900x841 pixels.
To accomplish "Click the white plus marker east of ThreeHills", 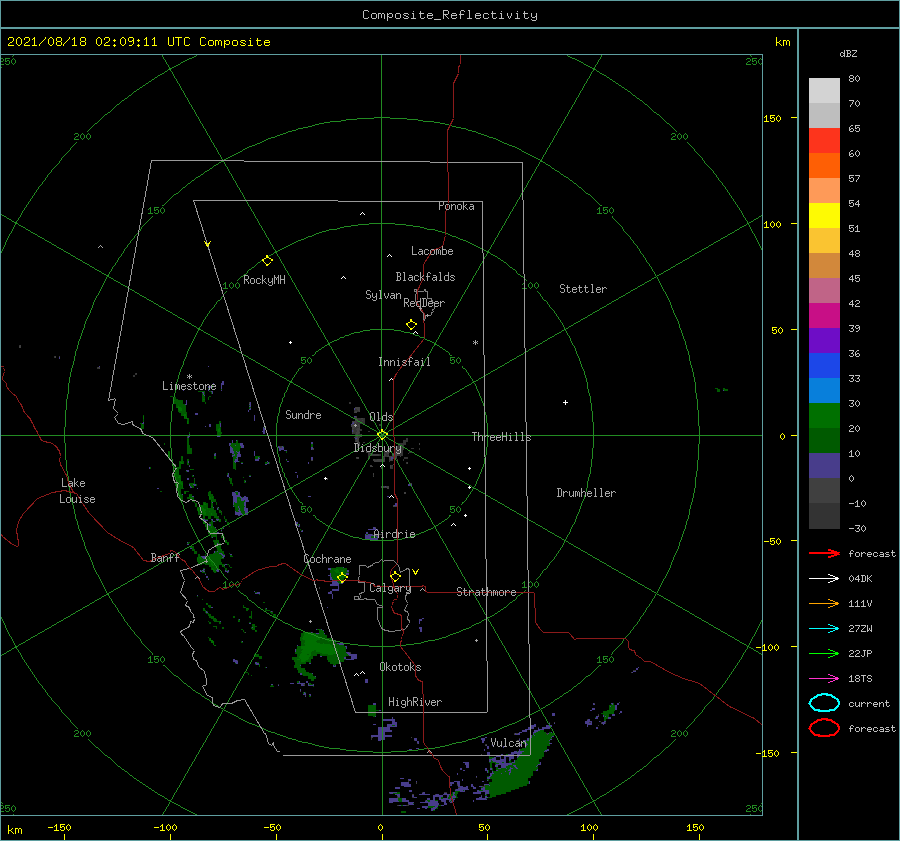I will pyautogui.click(x=565, y=402).
